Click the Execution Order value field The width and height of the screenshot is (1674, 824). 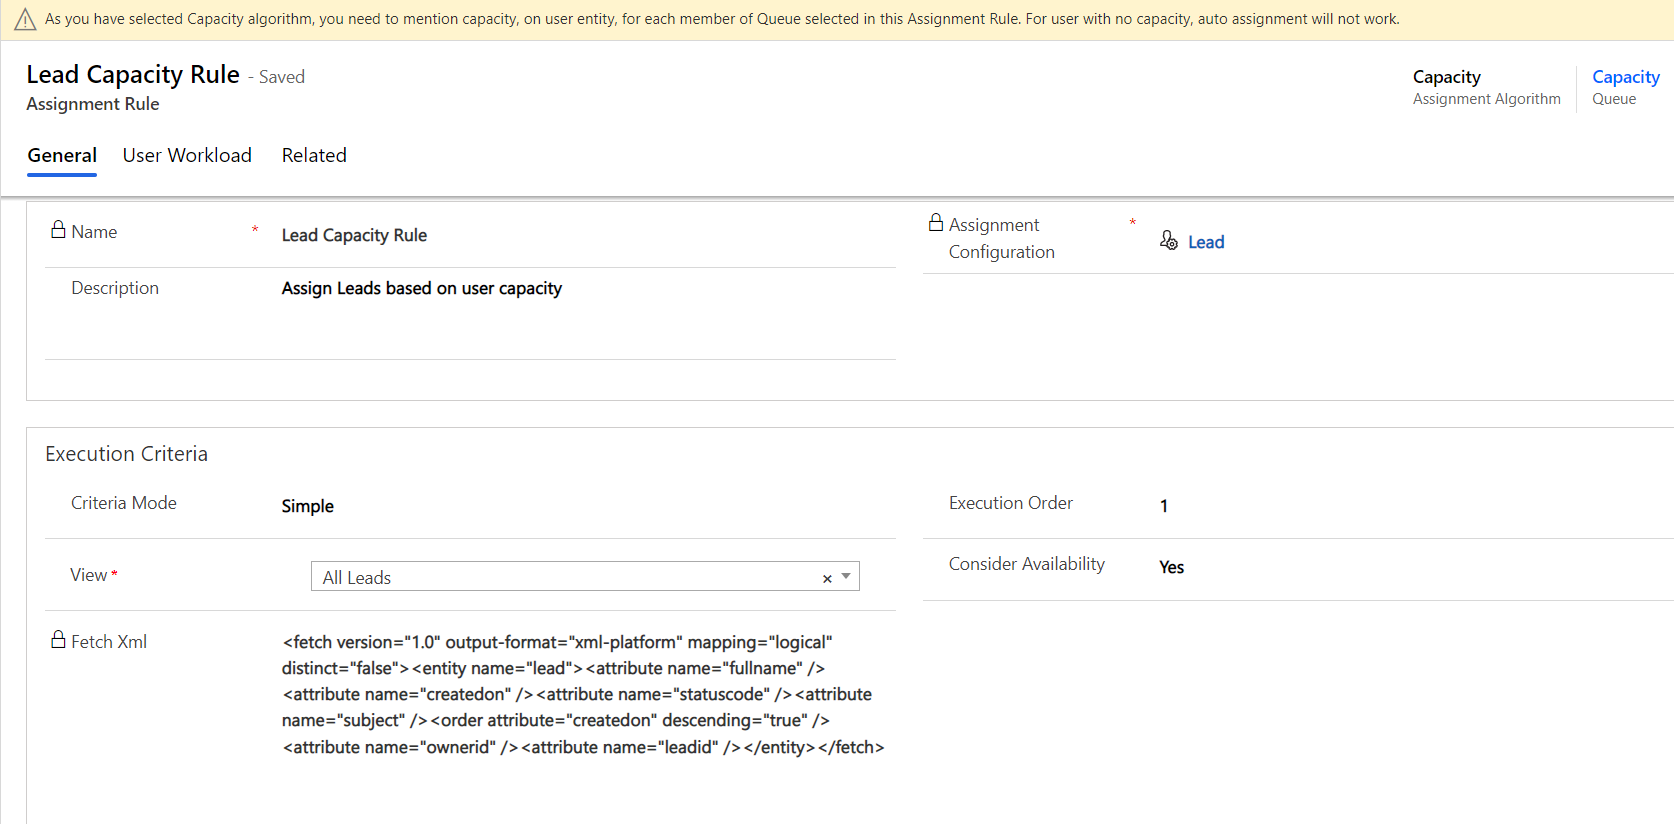click(1164, 506)
